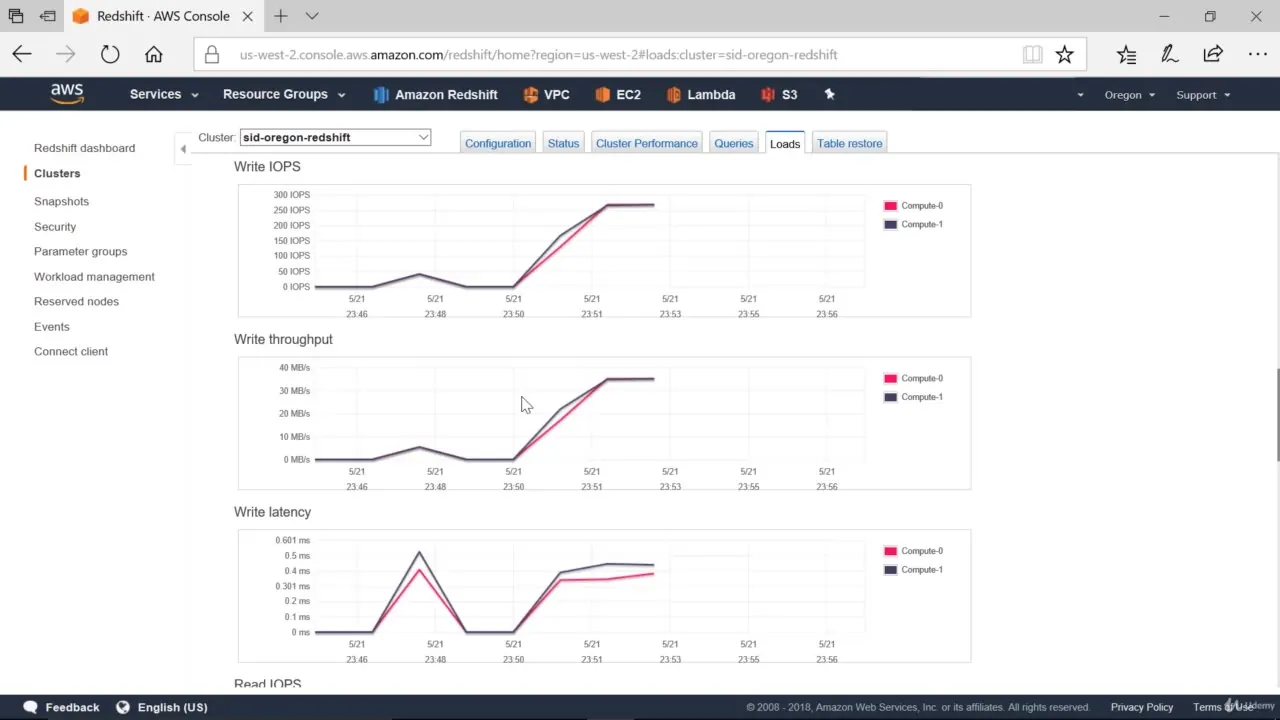Open the Cluster sid-oregon-redshift combo box

click(x=336, y=137)
